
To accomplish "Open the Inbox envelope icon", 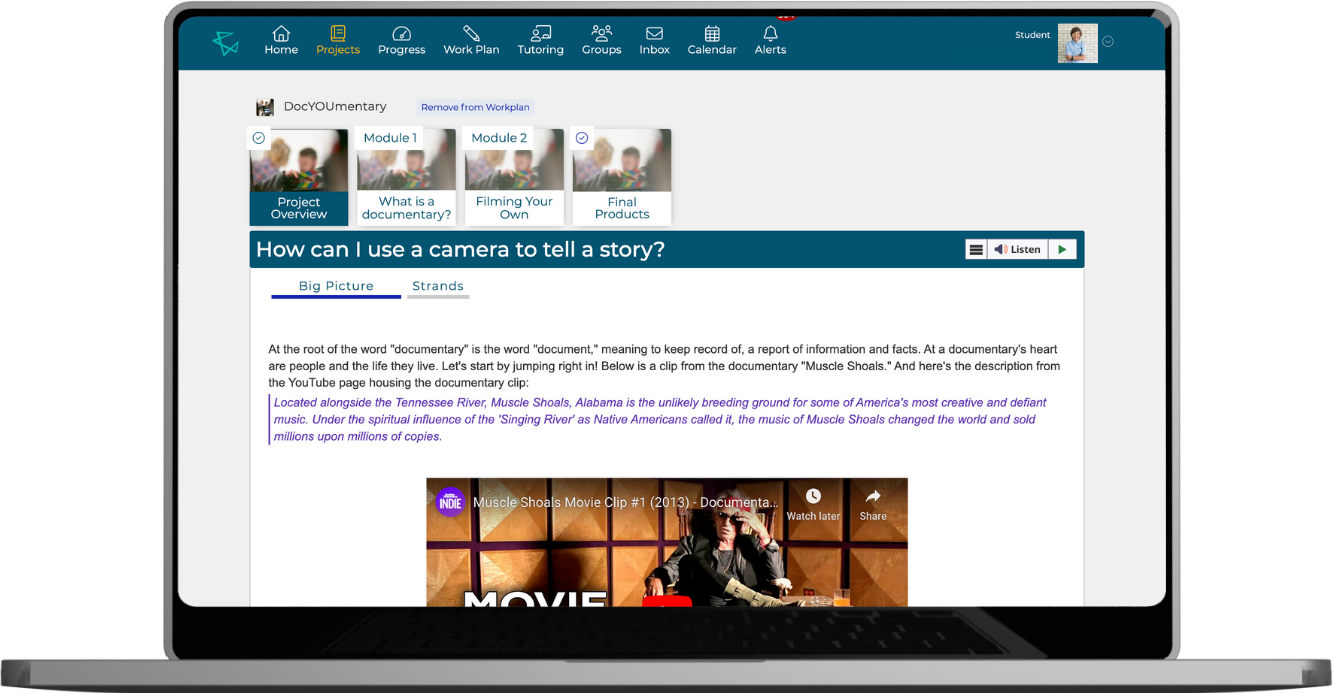I will coord(655,33).
